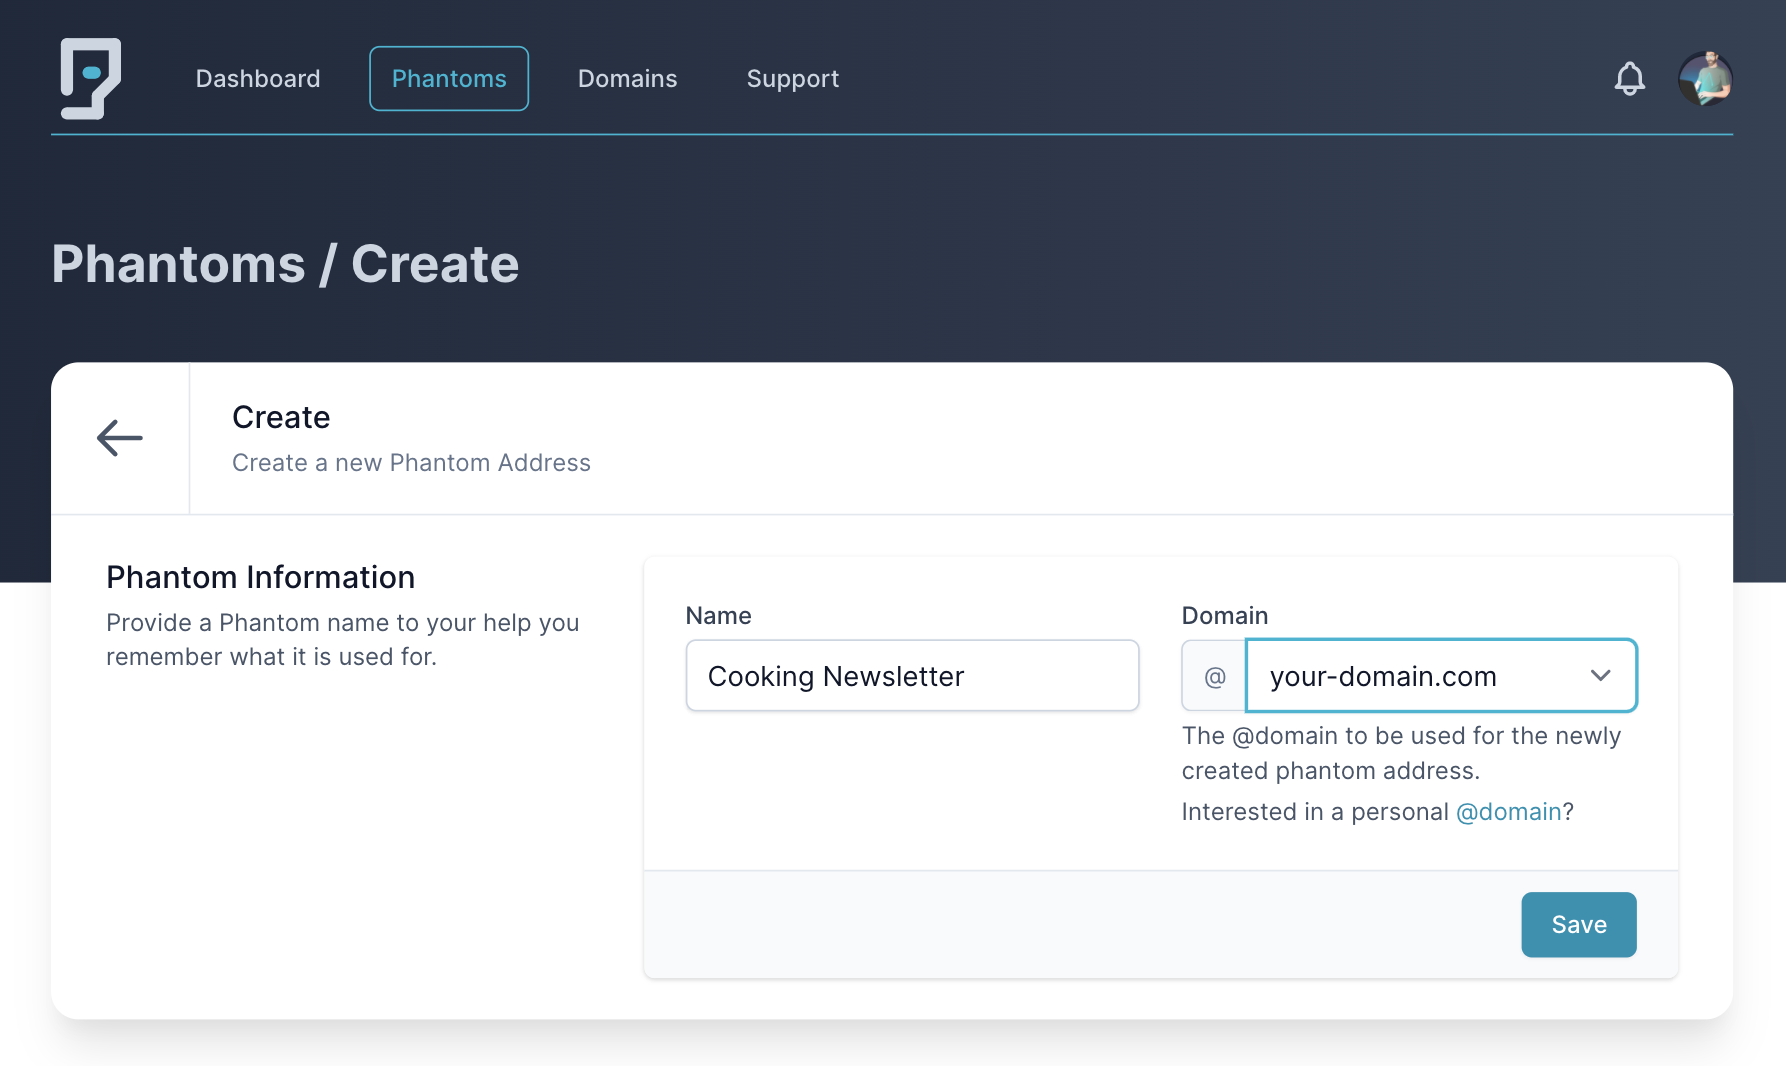Click the Phantom app logo
This screenshot has height=1066, width=1786.
90,78
